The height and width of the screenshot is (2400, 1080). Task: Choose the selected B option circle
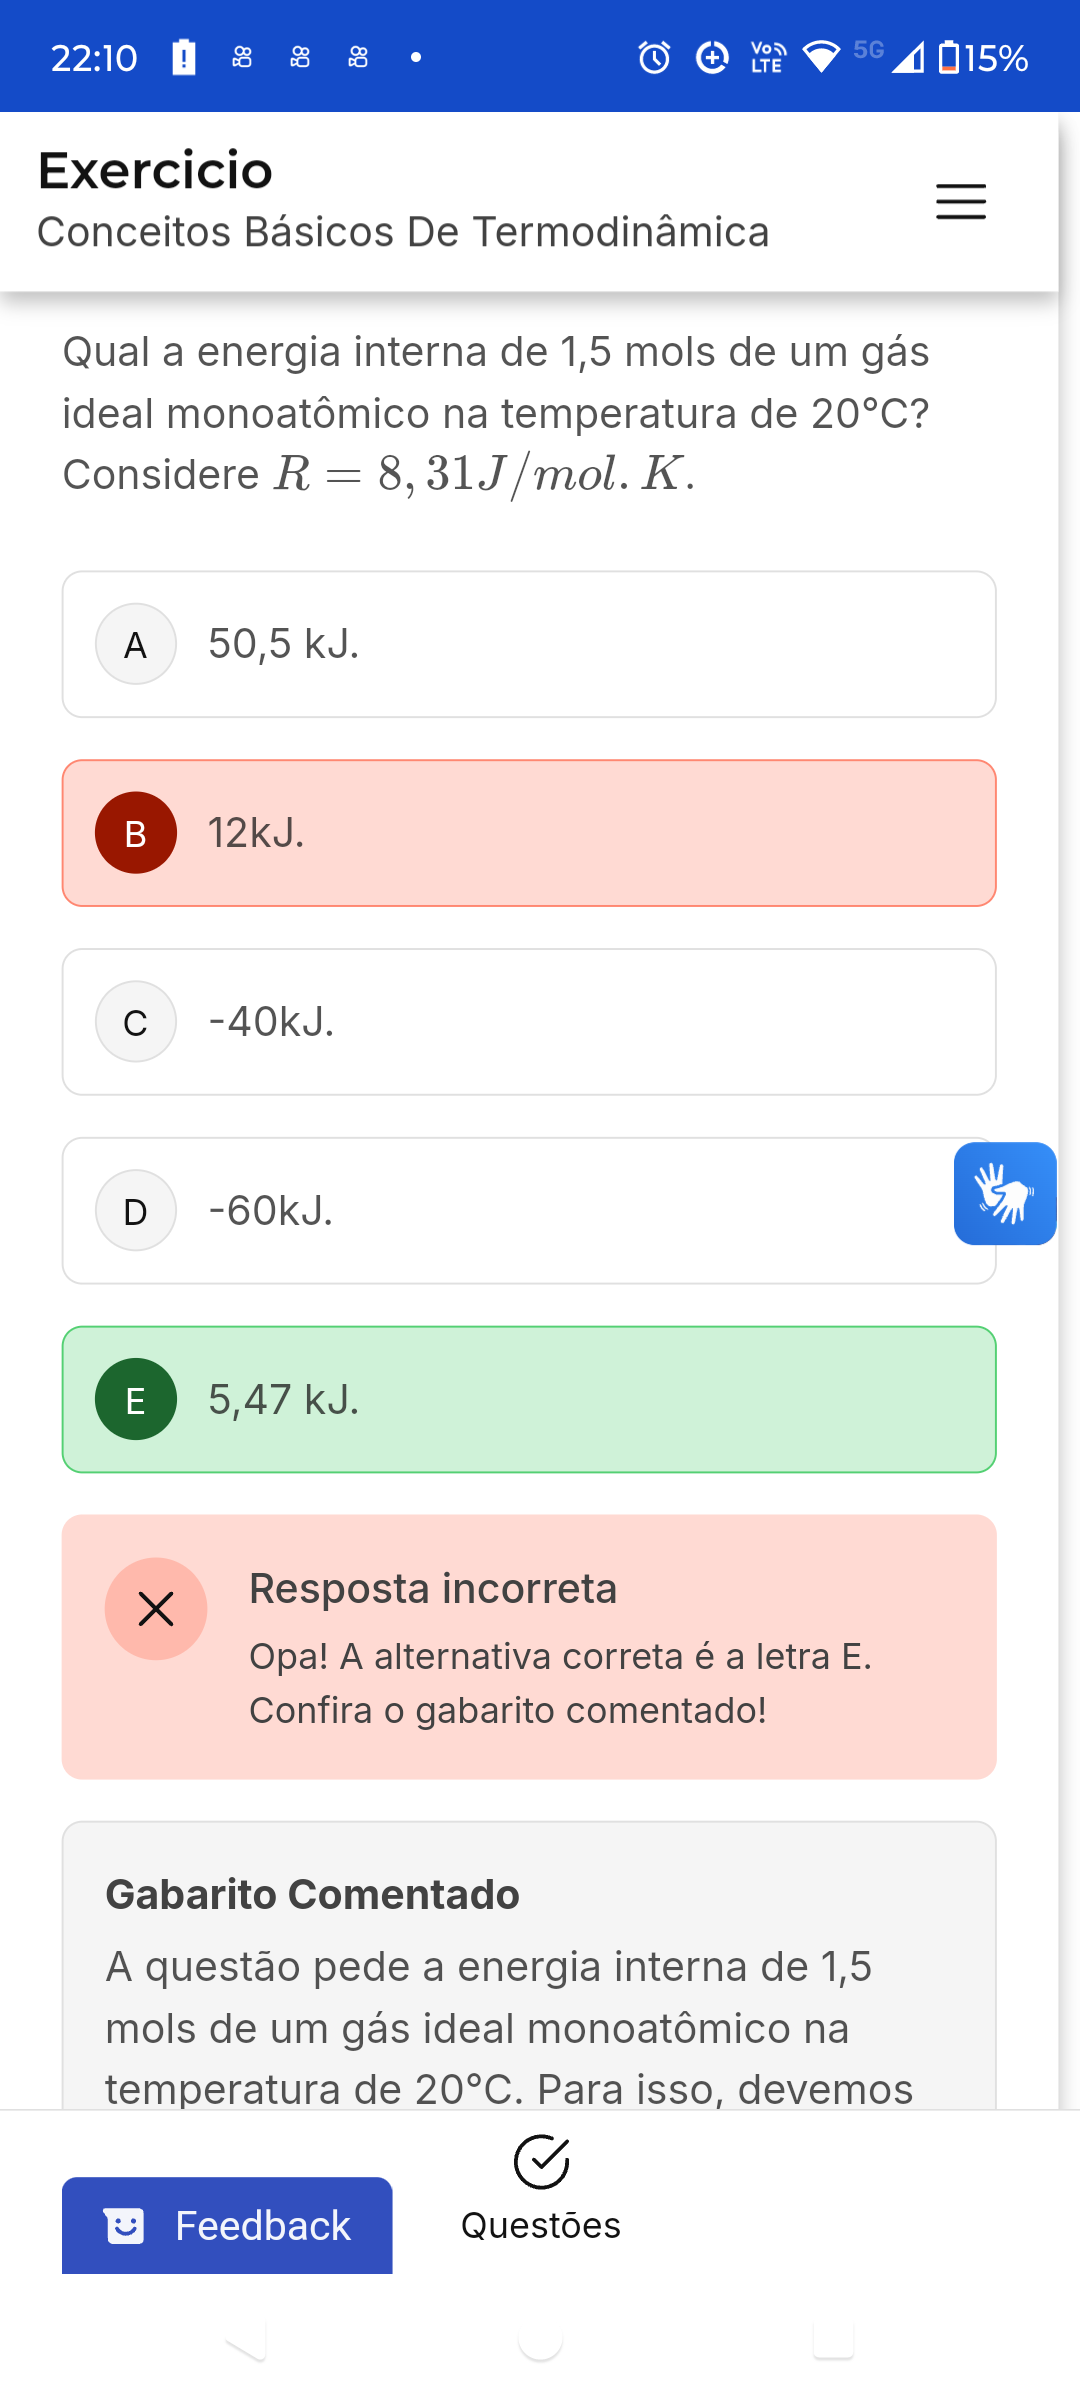[x=136, y=833]
